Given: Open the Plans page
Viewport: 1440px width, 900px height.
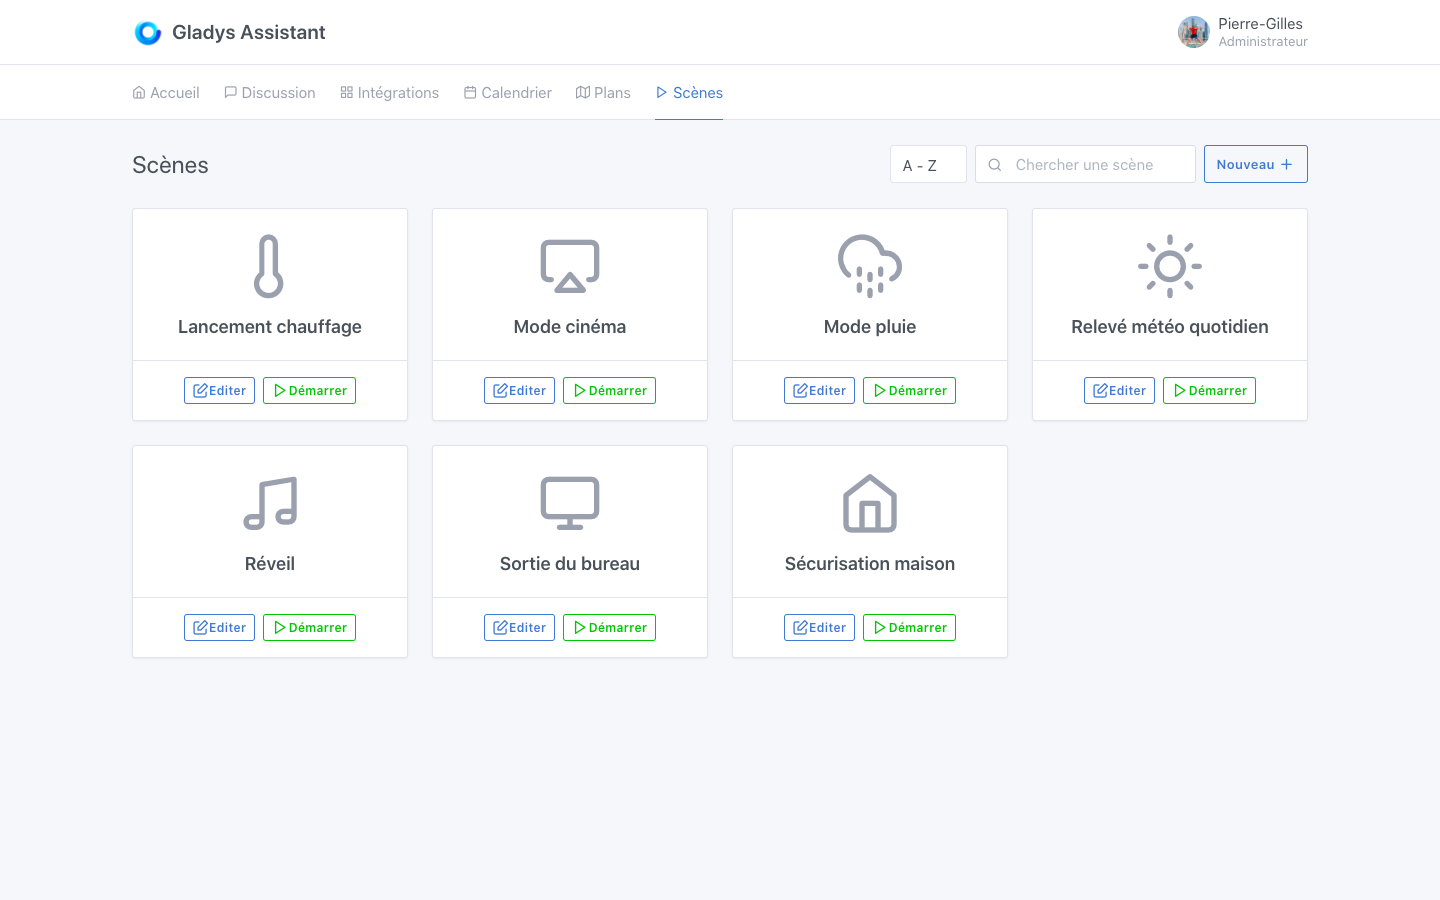Looking at the screenshot, I should (603, 92).
